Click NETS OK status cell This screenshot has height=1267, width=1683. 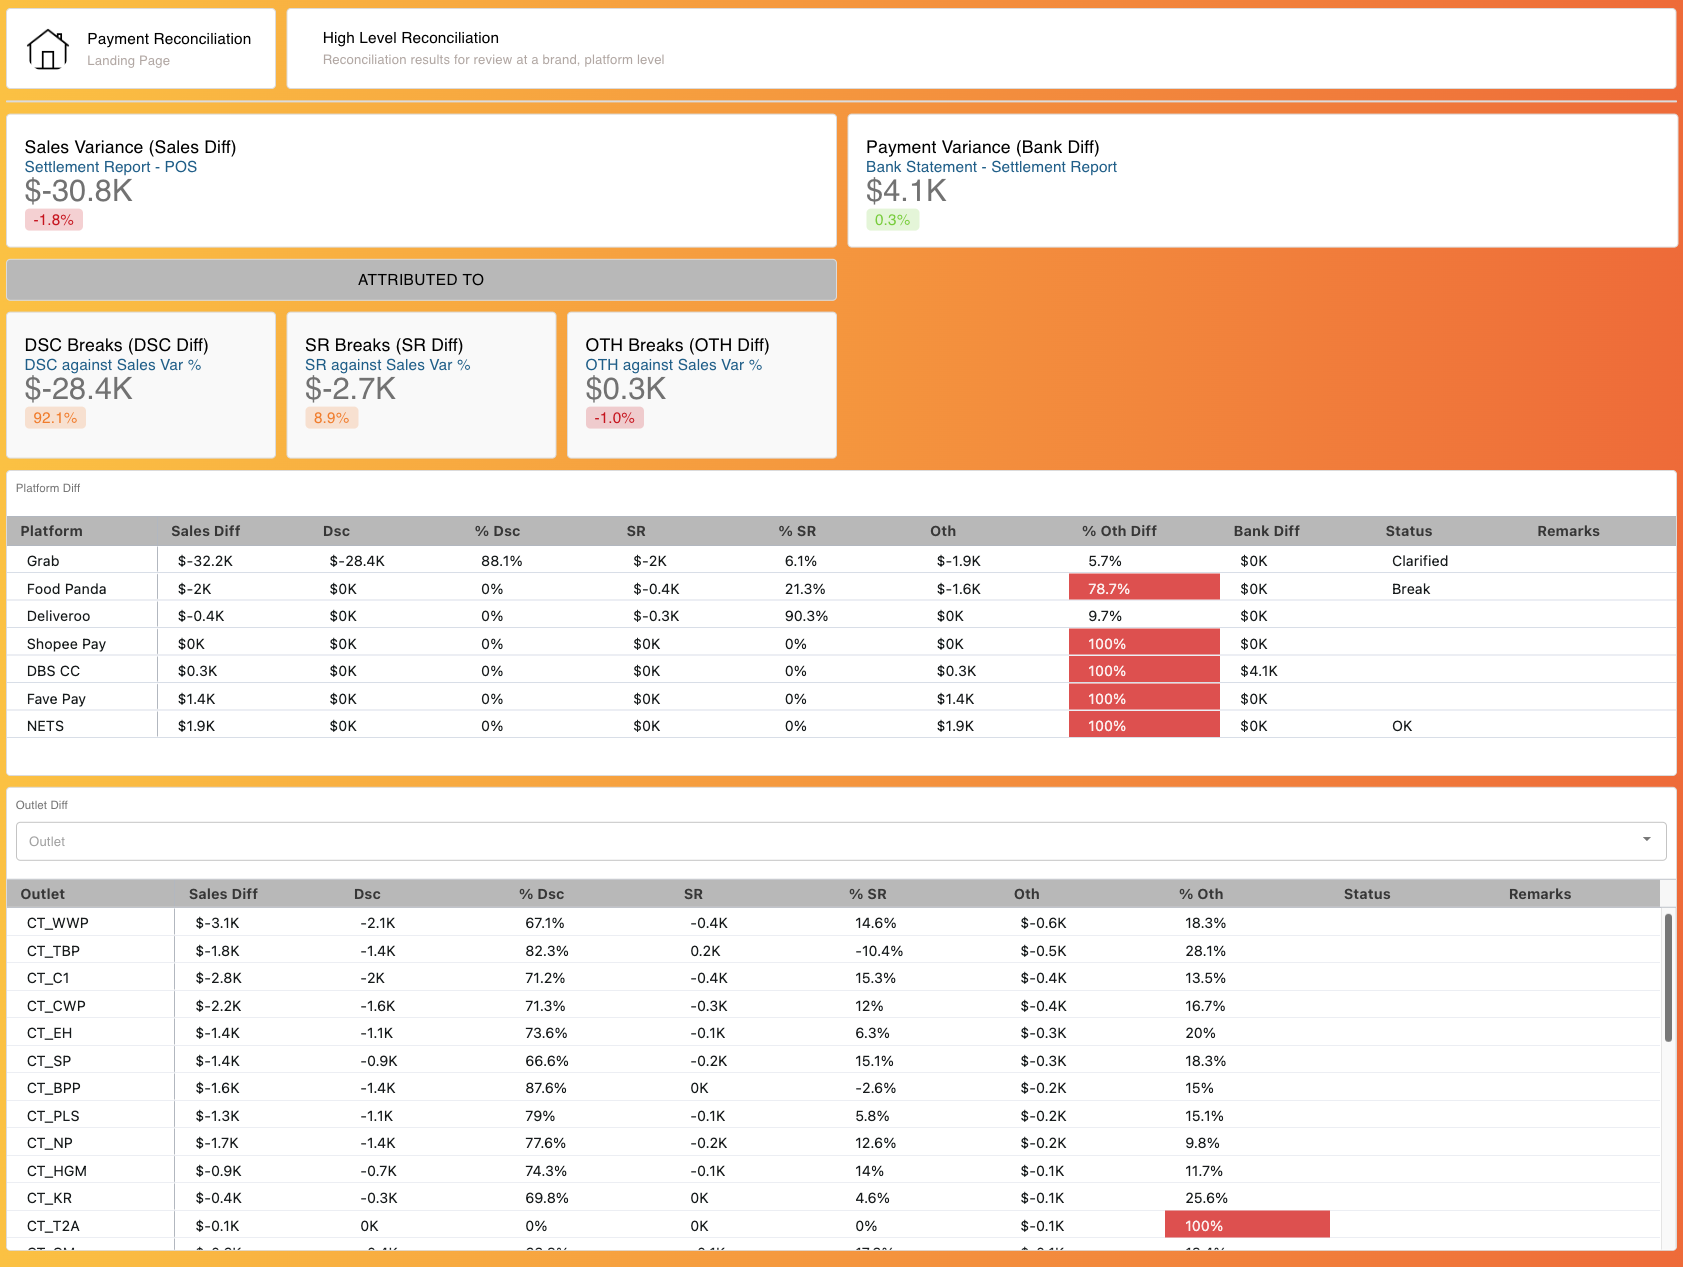(x=1402, y=726)
